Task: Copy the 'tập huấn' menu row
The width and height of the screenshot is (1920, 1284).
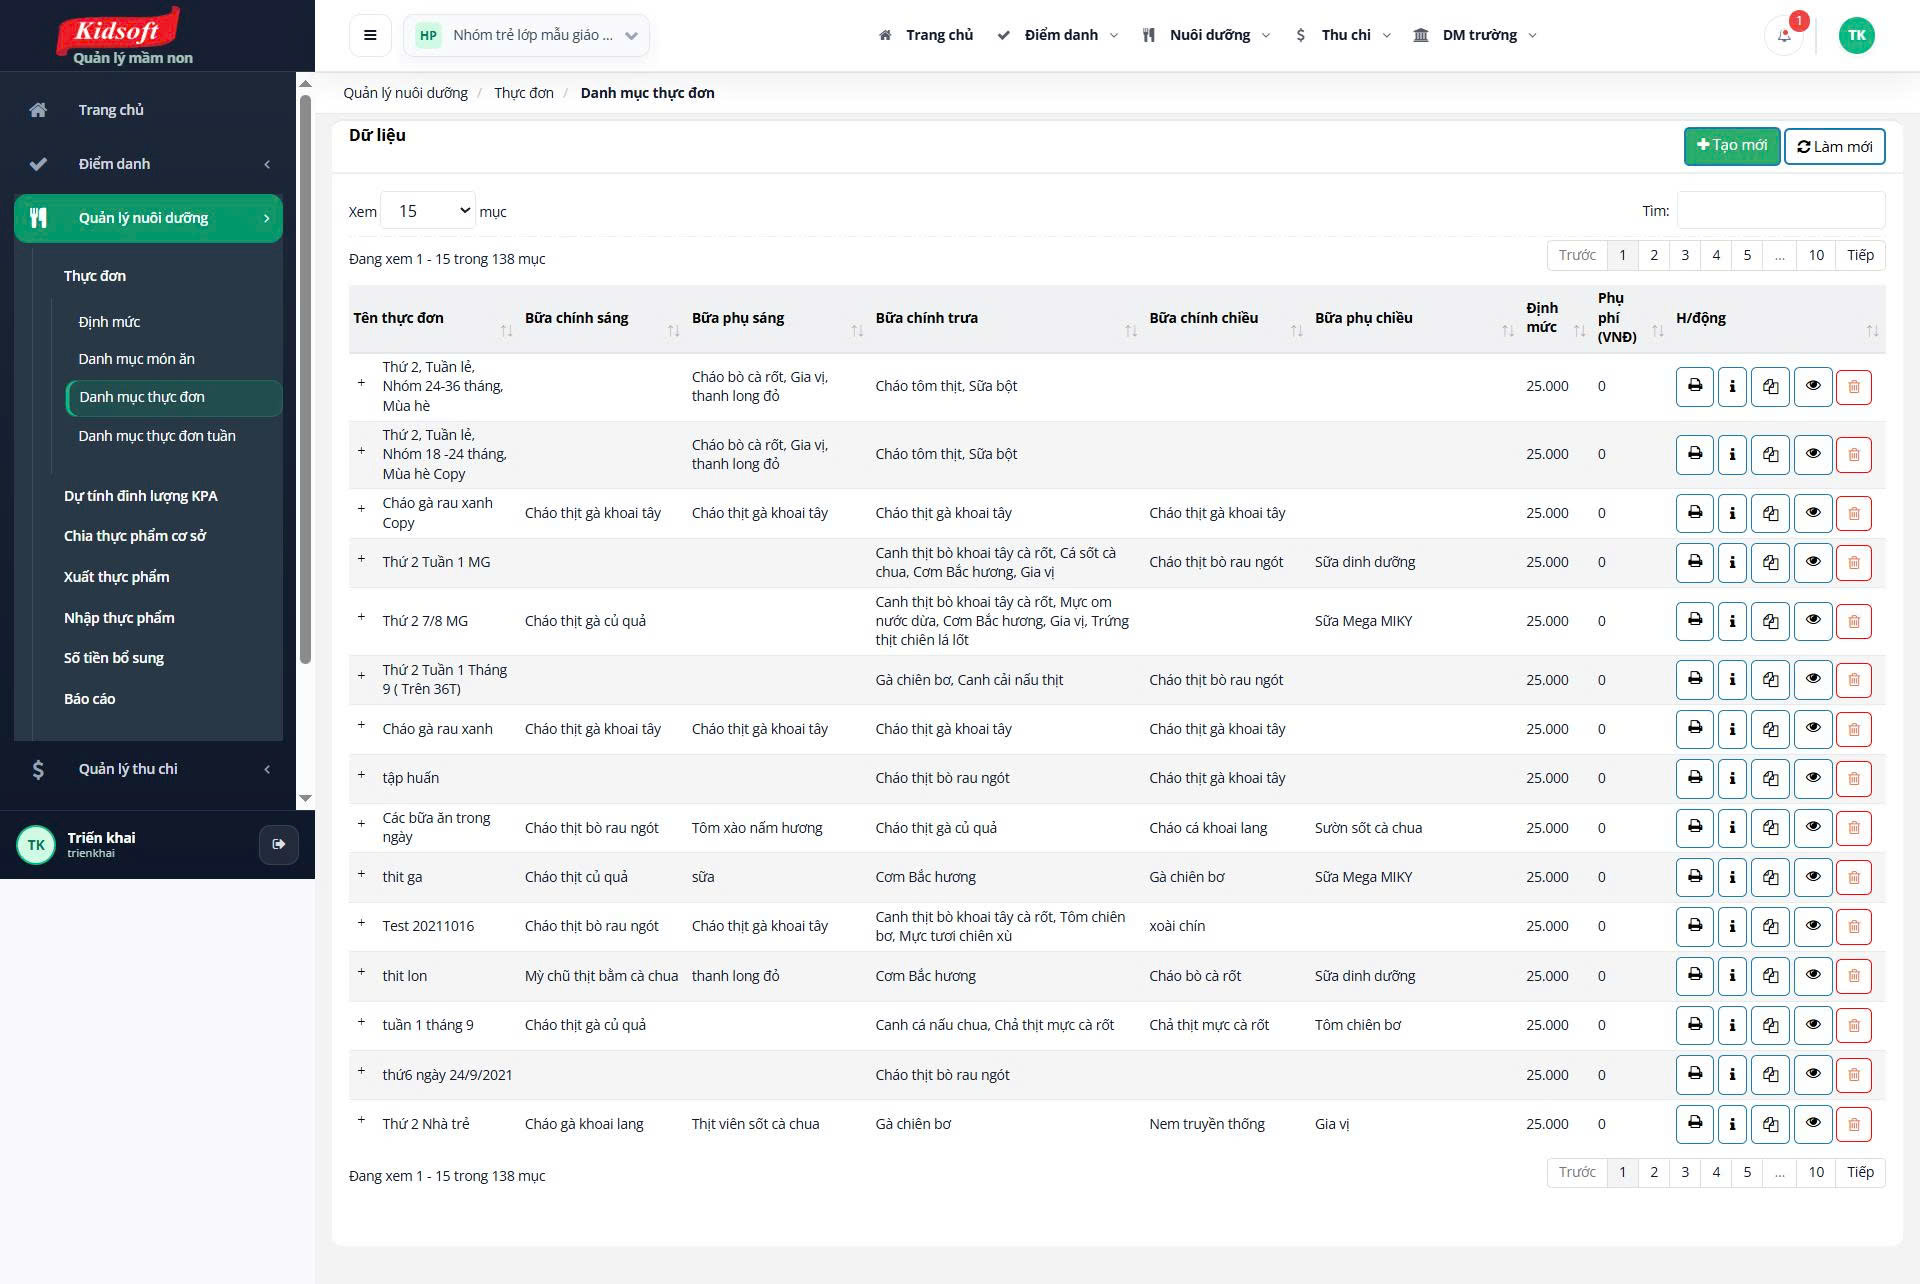Action: pyautogui.click(x=1770, y=778)
